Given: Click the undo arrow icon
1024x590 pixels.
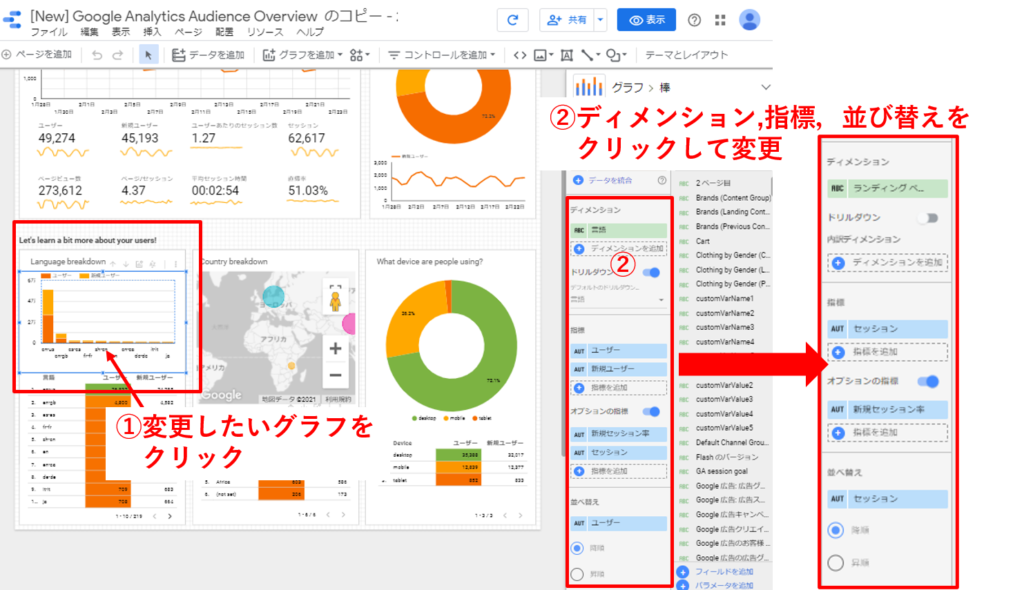Looking at the screenshot, I should pos(97,55).
